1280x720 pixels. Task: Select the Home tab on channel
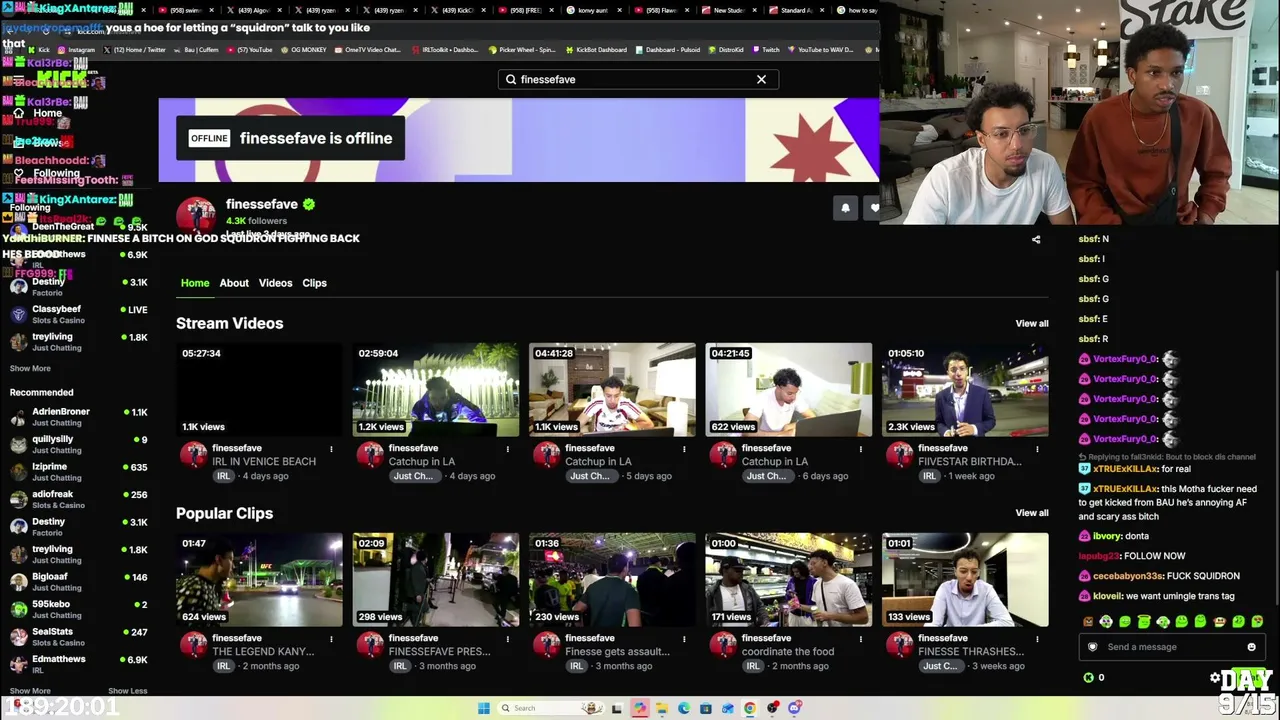pyautogui.click(x=195, y=283)
